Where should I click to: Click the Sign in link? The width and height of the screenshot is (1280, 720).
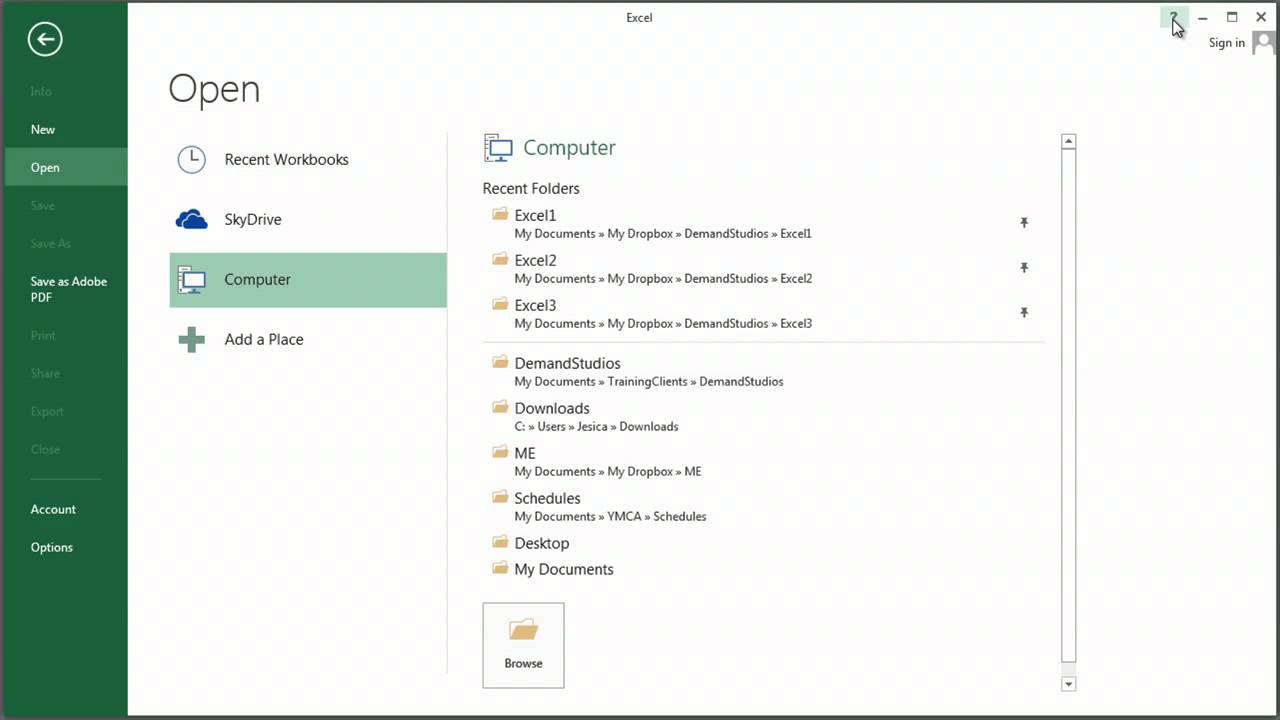click(x=1226, y=43)
